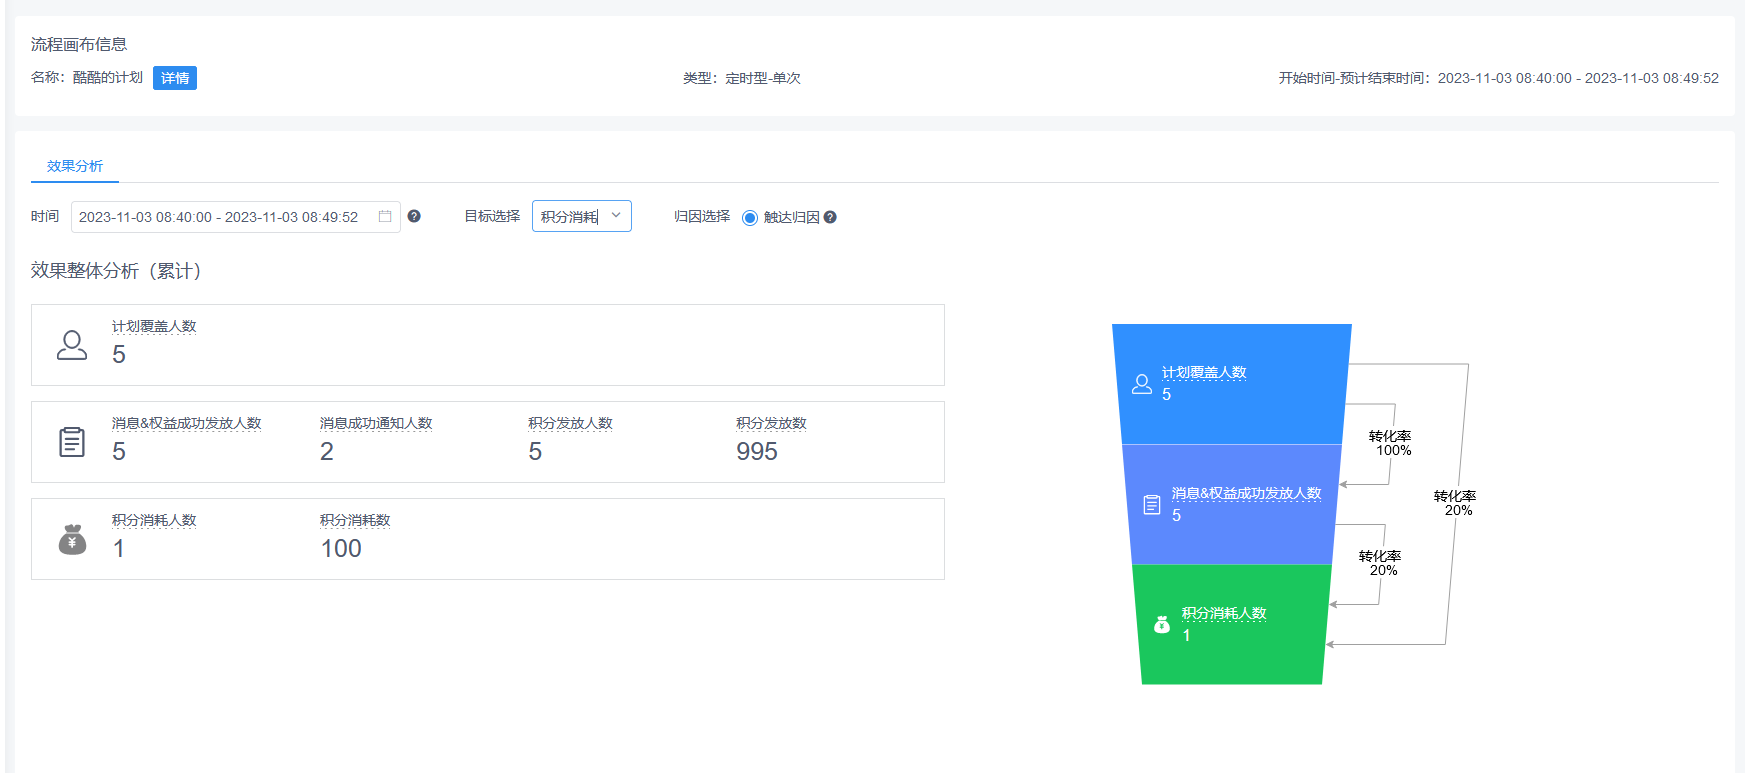Click the 计划覆盖人数 label in left card

154,327
